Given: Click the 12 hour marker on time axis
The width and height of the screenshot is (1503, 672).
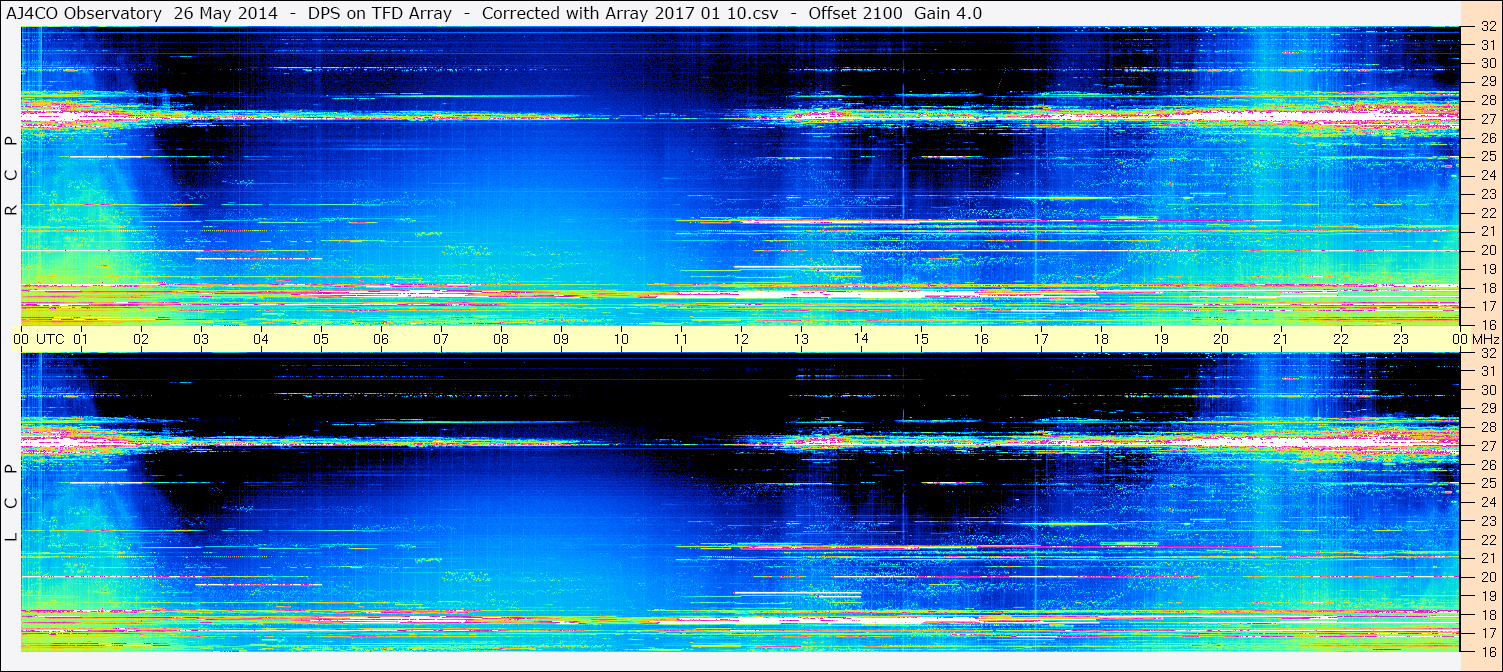Looking at the screenshot, I should pos(741,339).
